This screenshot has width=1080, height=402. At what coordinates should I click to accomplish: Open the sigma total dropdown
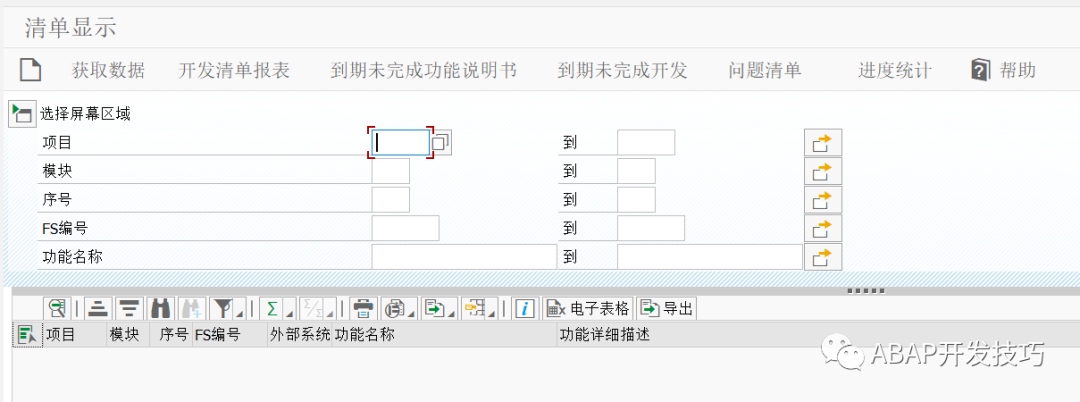click(278, 308)
